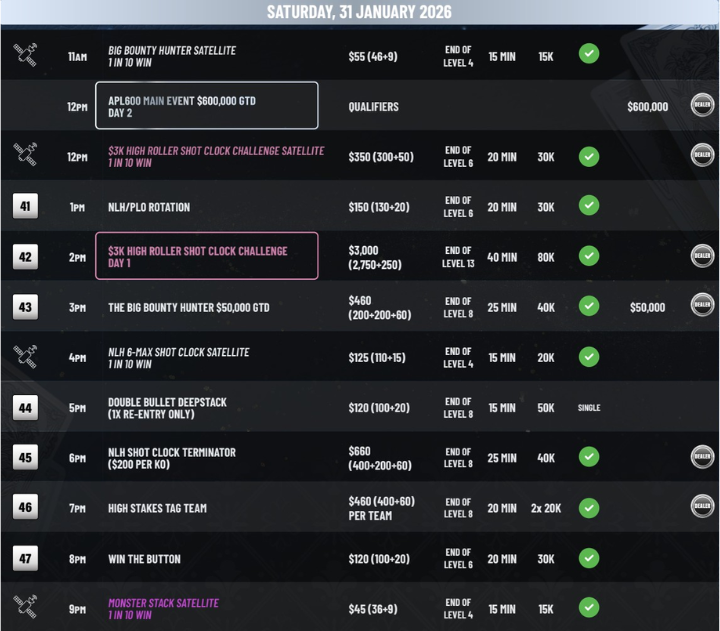This screenshot has width=720, height=631.
Task: Click green checkmark on 11AM Big Bounty Hunter Satellite row
Action: point(589,55)
